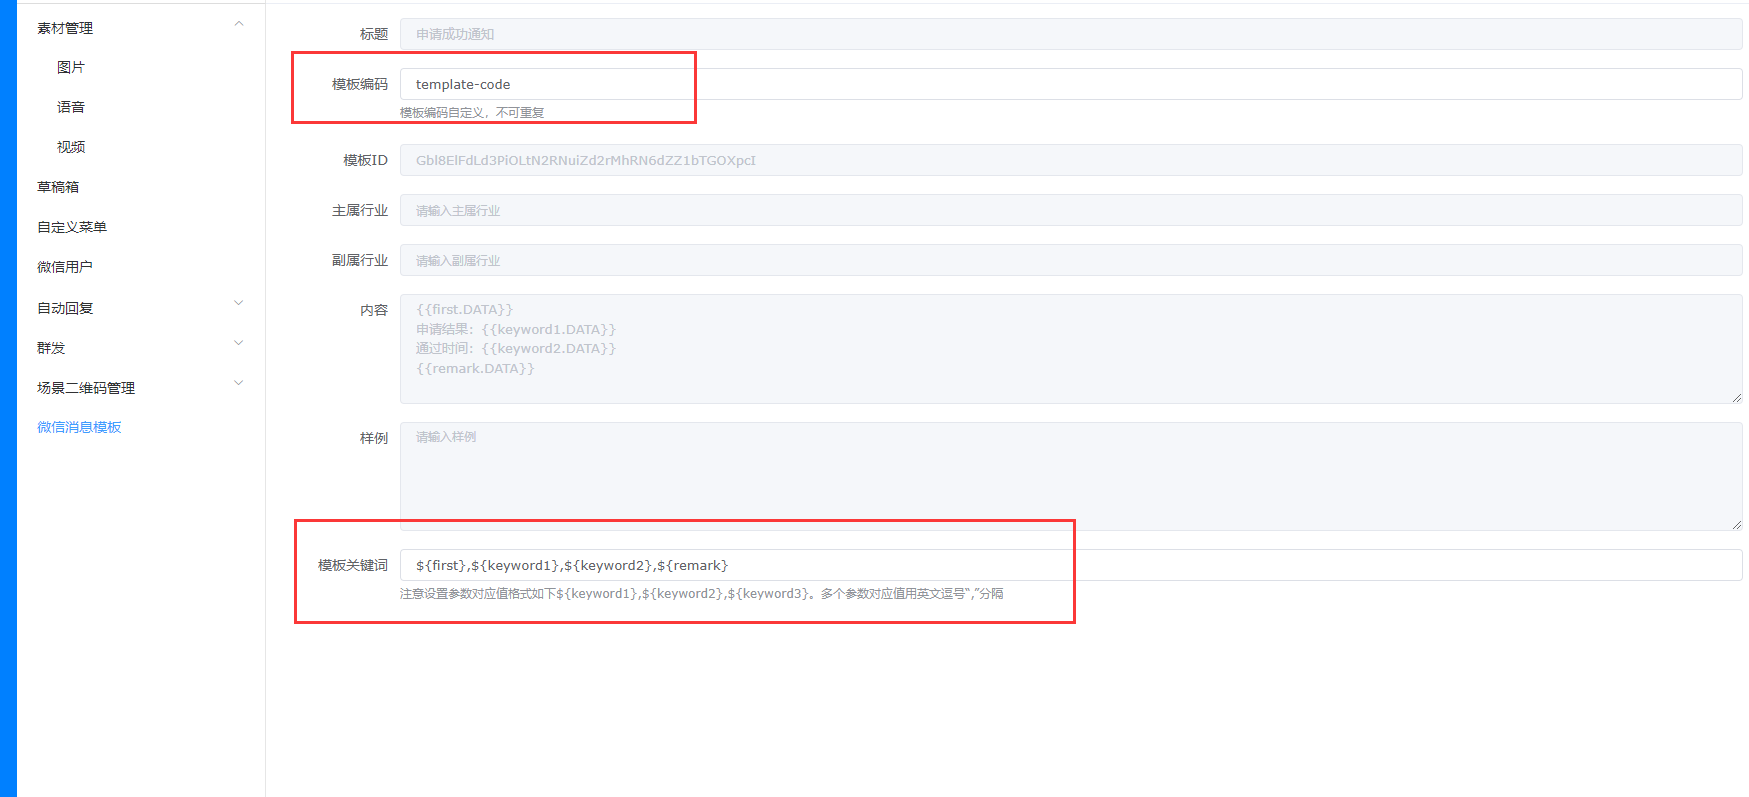Screen dimensions: 1749x797
Task: Click inside the 内容 textarea
Action: (x=1070, y=349)
